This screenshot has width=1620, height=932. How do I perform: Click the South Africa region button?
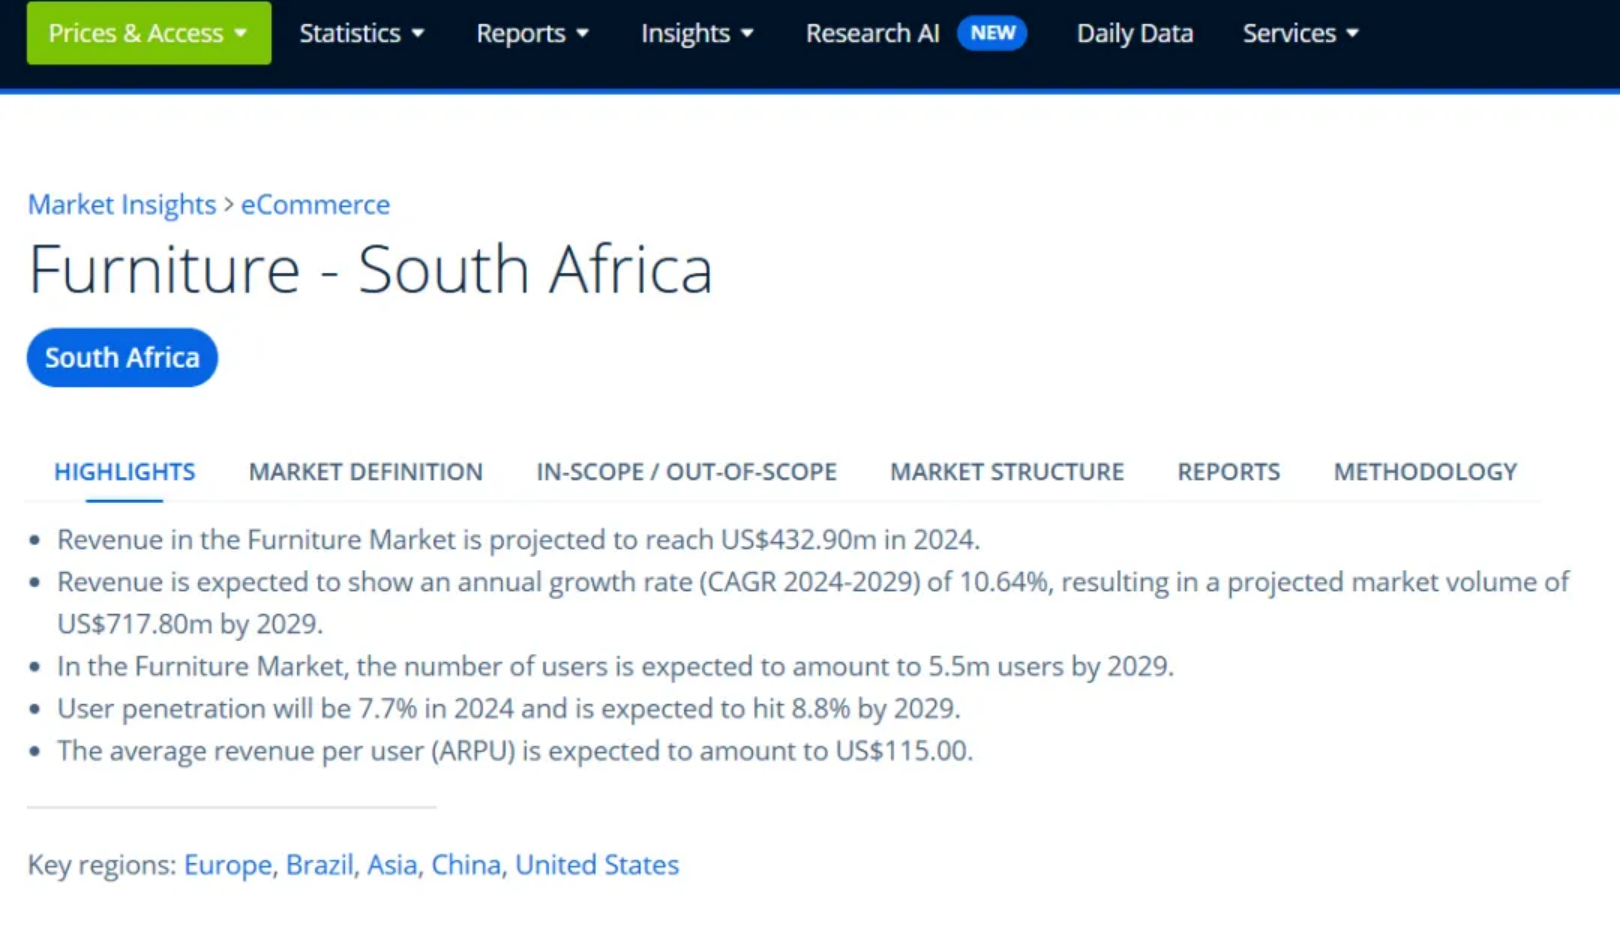point(122,357)
